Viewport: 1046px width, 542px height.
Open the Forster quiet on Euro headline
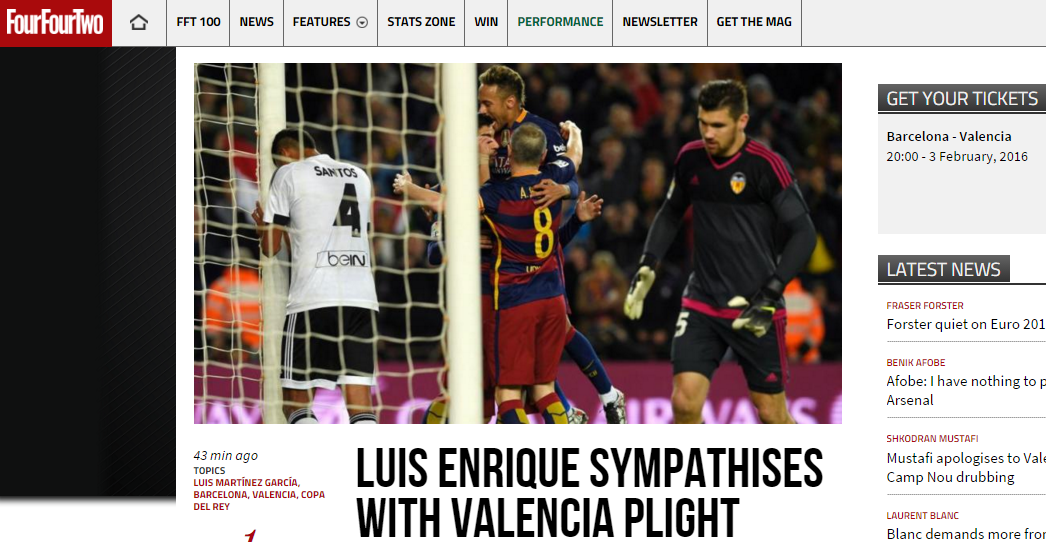click(966, 324)
